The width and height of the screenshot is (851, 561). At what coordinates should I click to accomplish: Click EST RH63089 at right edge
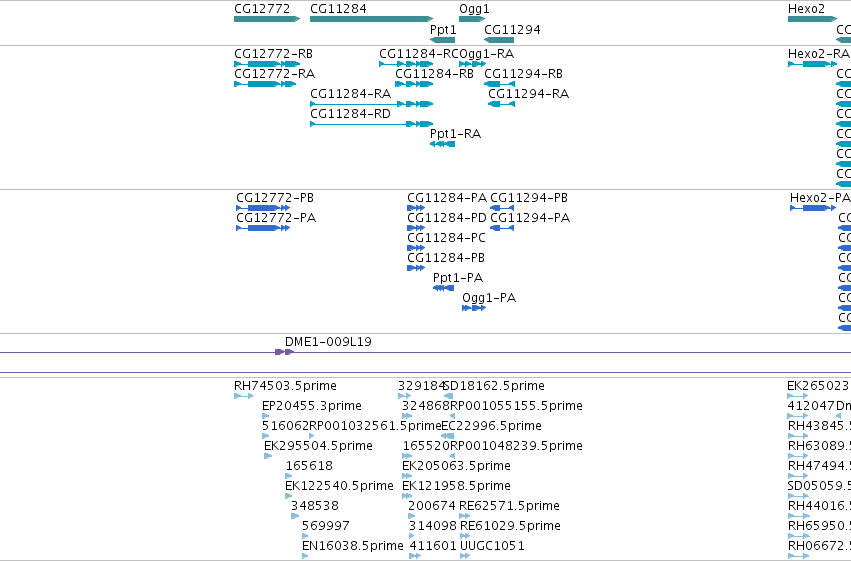tap(798, 456)
